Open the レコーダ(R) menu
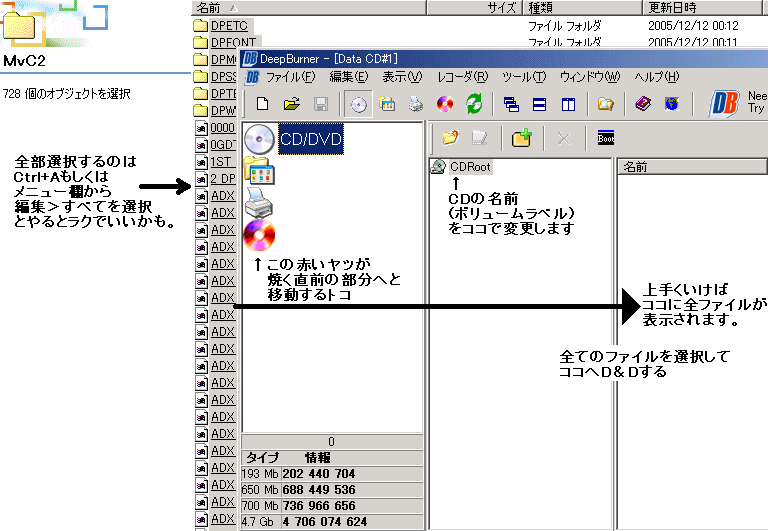 (462, 77)
